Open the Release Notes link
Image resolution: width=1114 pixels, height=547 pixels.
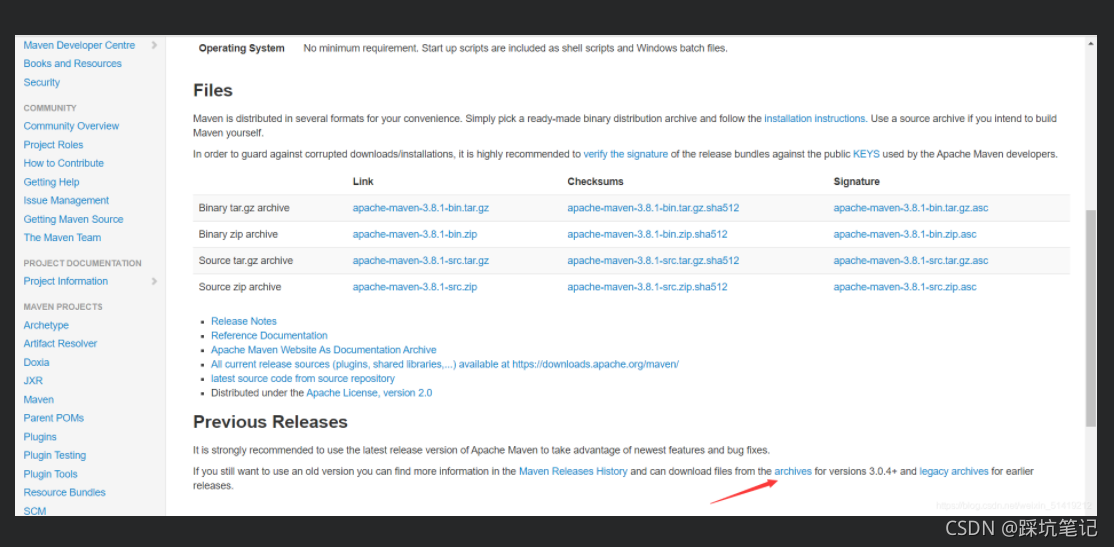tap(244, 321)
